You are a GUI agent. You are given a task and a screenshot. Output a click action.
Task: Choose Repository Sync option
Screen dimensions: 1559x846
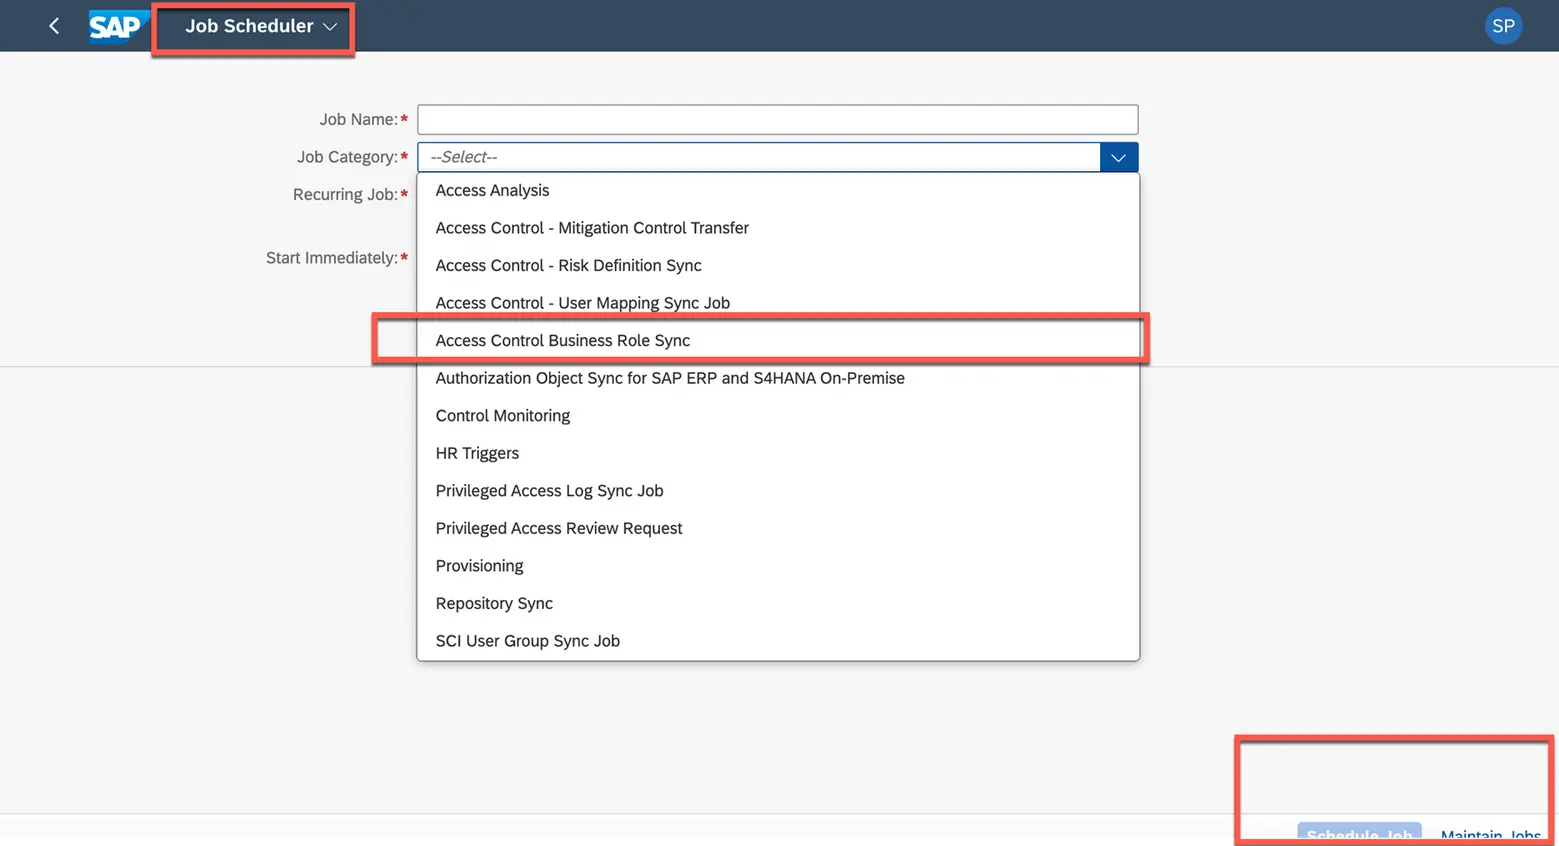494,603
